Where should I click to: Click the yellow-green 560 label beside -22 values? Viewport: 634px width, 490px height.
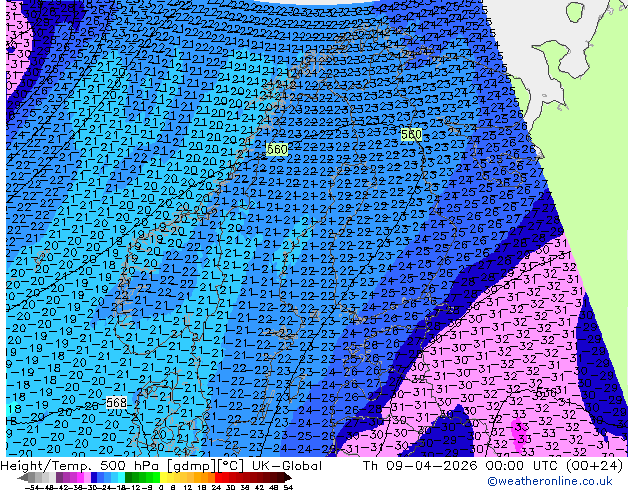277,150
